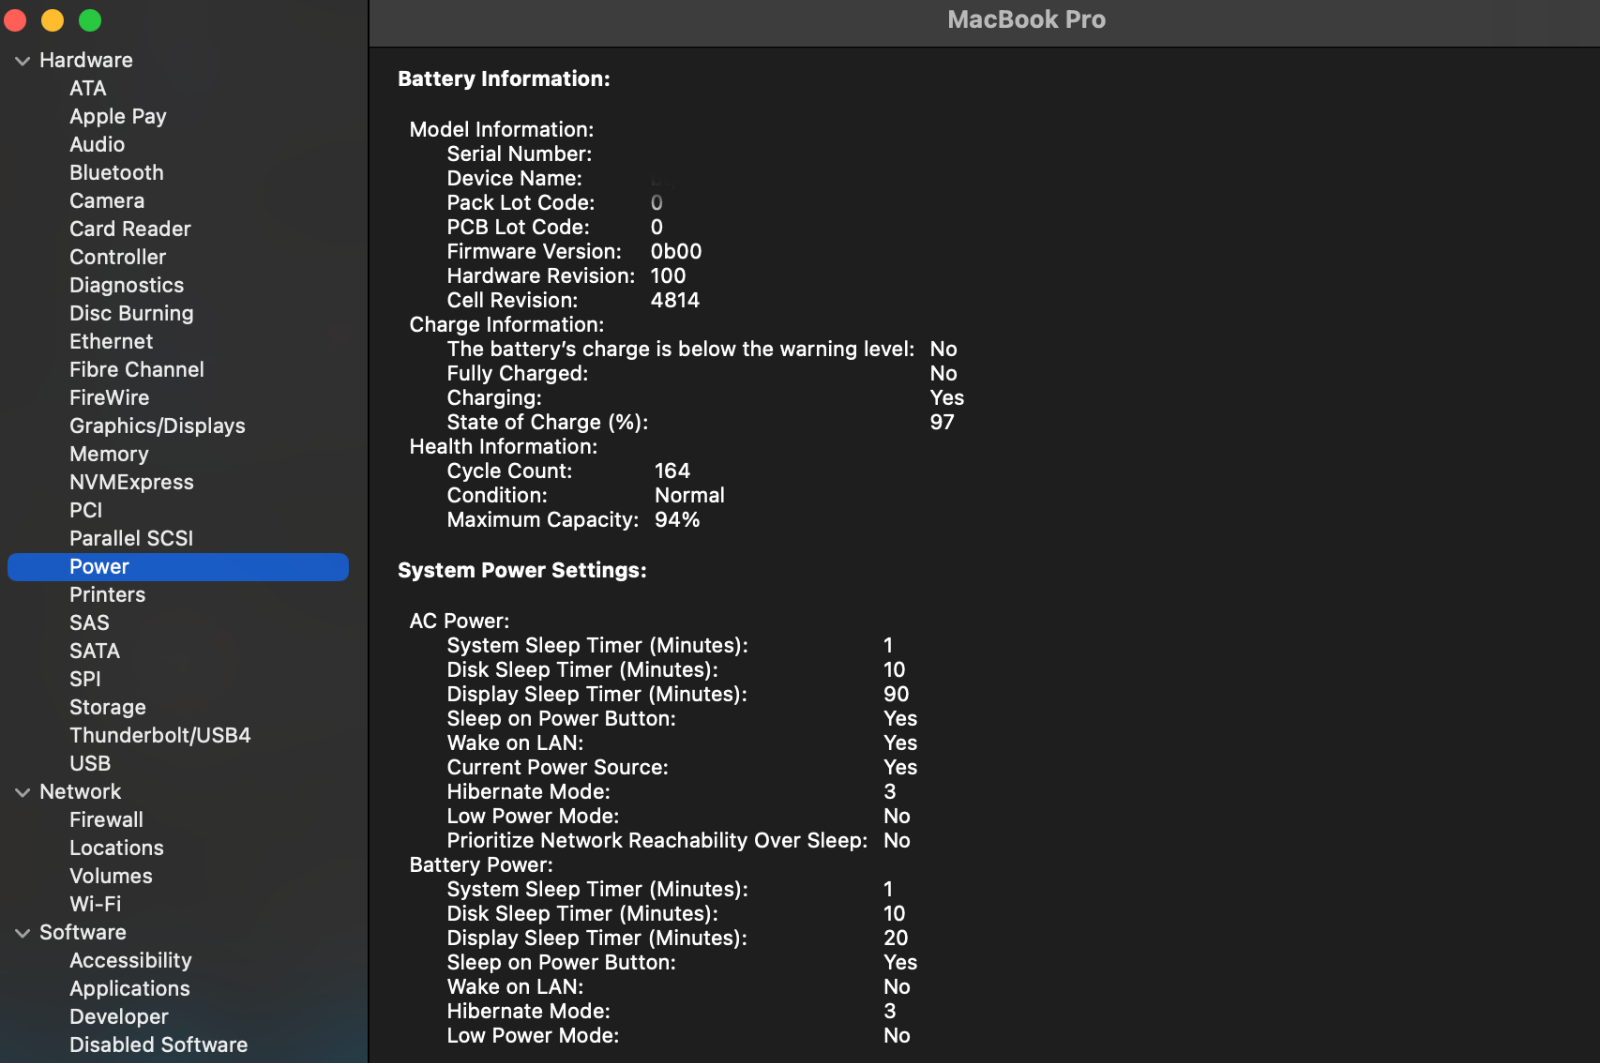The image size is (1600, 1063).
Task: Select Controller in the sidebar
Action: (118, 256)
